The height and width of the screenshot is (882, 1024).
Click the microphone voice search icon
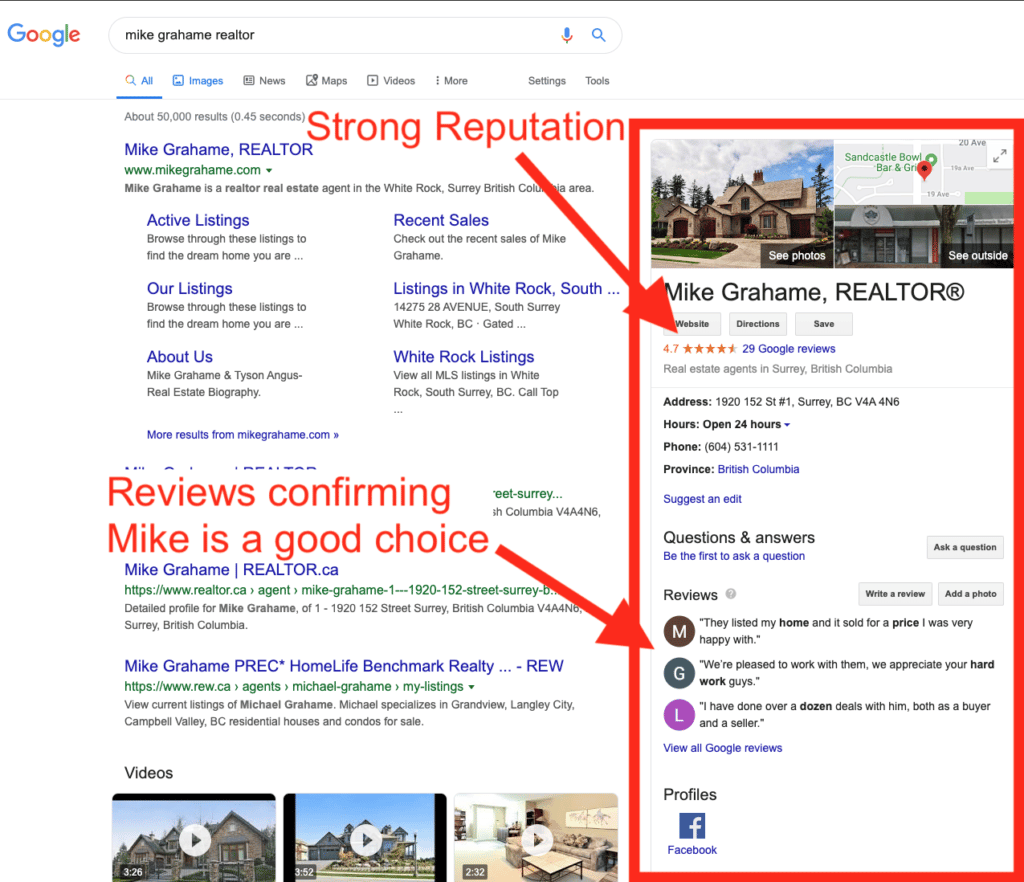click(567, 35)
